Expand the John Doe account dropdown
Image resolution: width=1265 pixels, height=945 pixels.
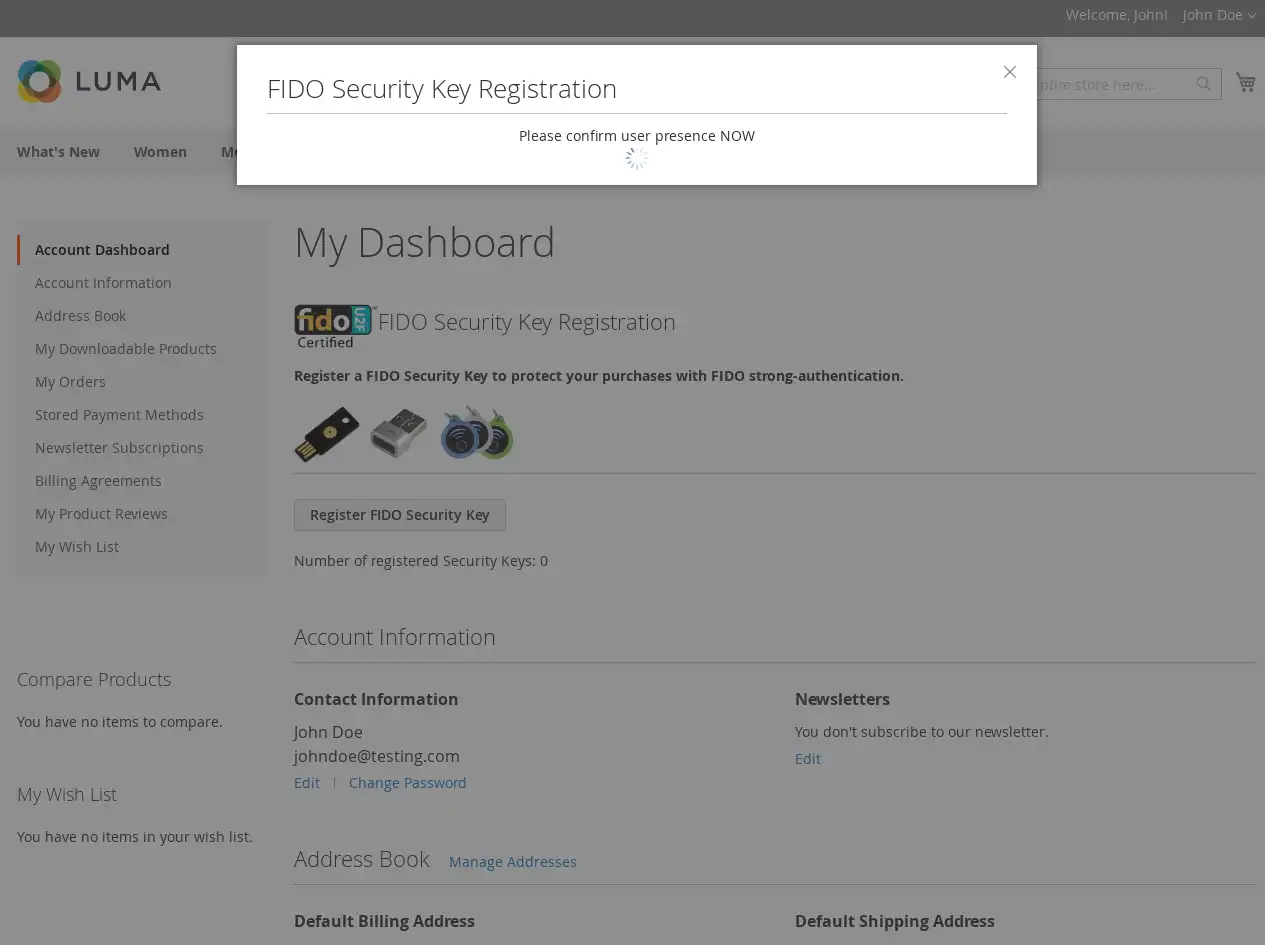(x=1218, y=15)
